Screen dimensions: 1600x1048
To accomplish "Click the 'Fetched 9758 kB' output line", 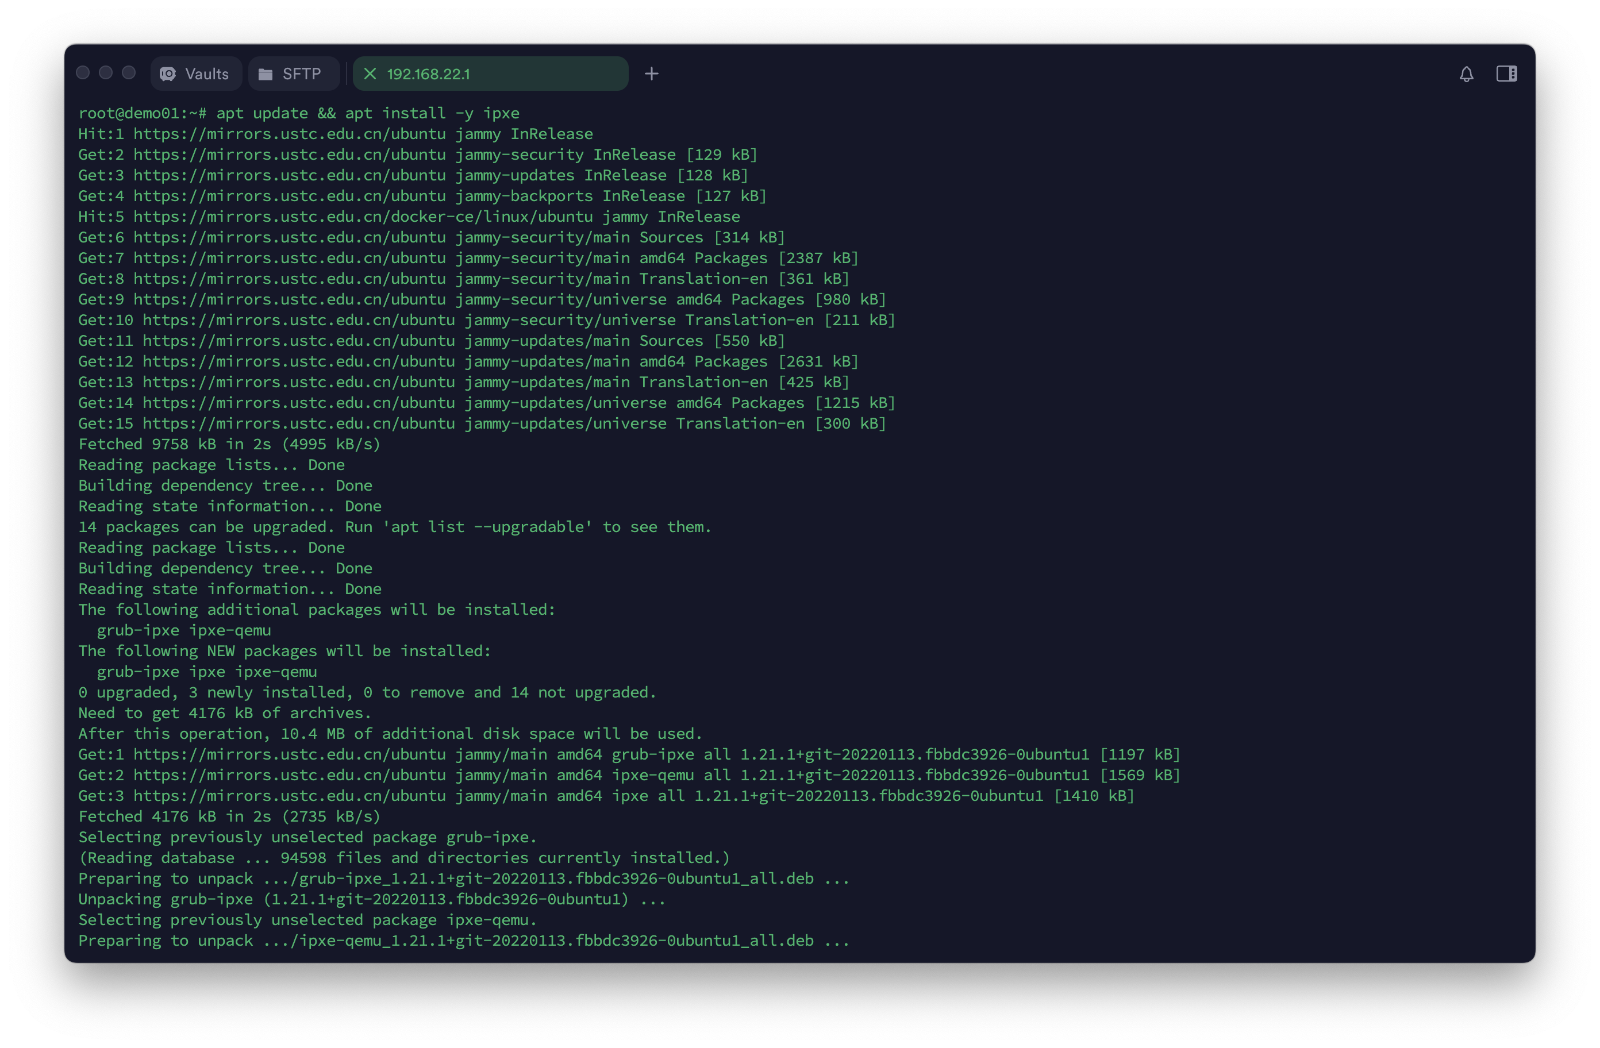I will [229, 444].
